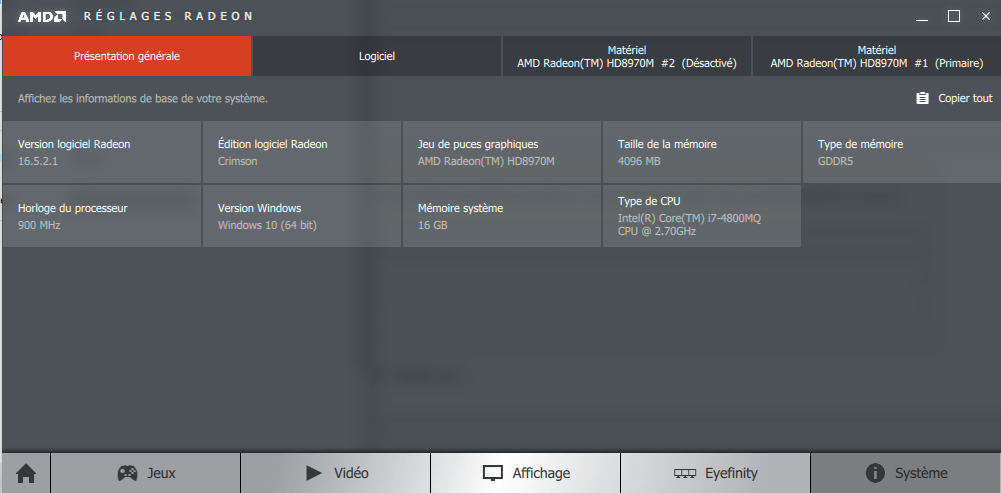Click Copier tout

point(954,98)
